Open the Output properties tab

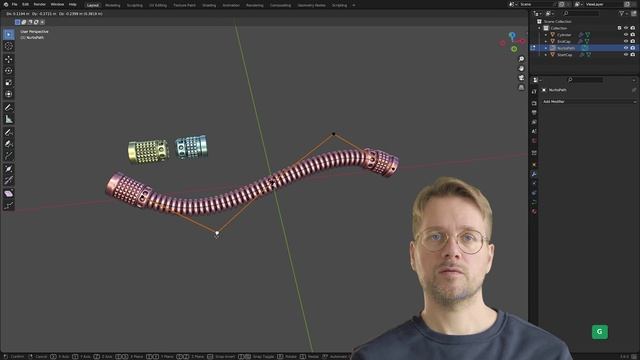click(534, 113)
